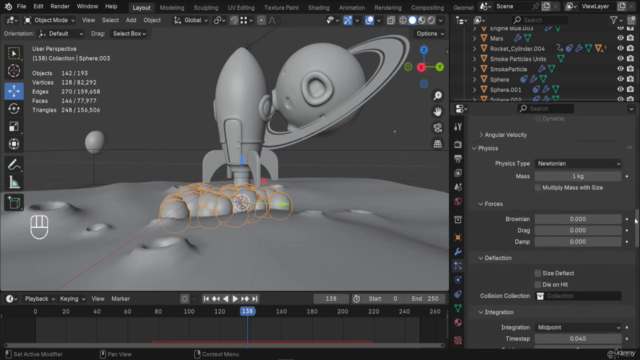640x360 pixels.
Task: Click the pan view hand icon
Action: coord(438,111)
